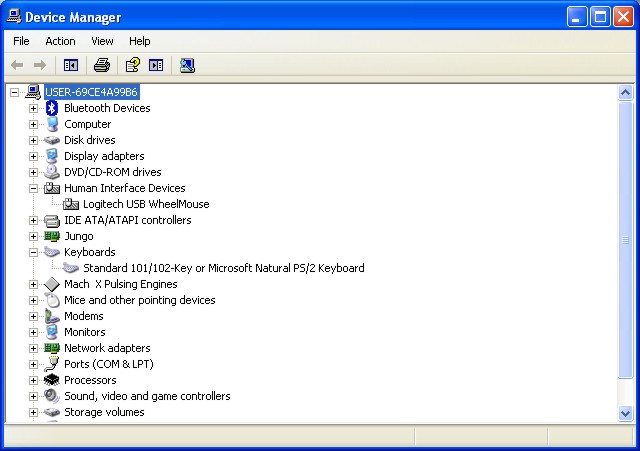Click the Disk drives icon
The image size is (640, 451).
(x=51, y=140)
